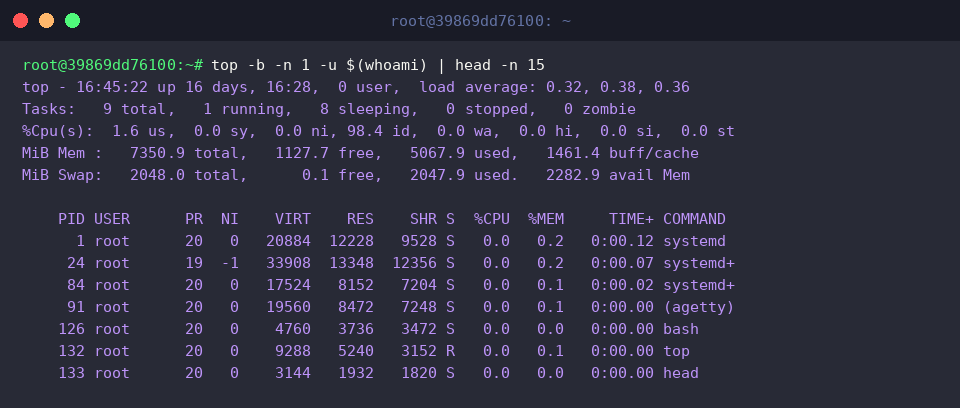Click the VIRT value 20884

point(288,241)
